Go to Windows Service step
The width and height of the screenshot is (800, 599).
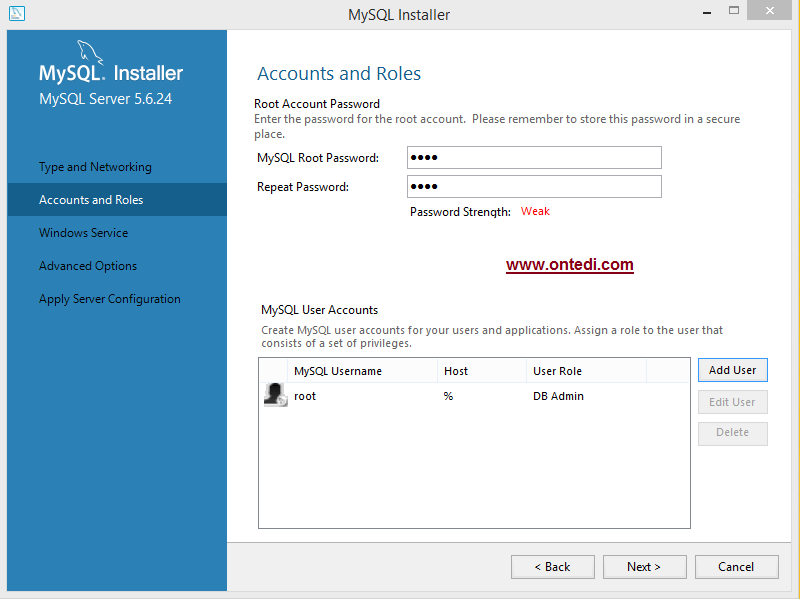point(84,233)
